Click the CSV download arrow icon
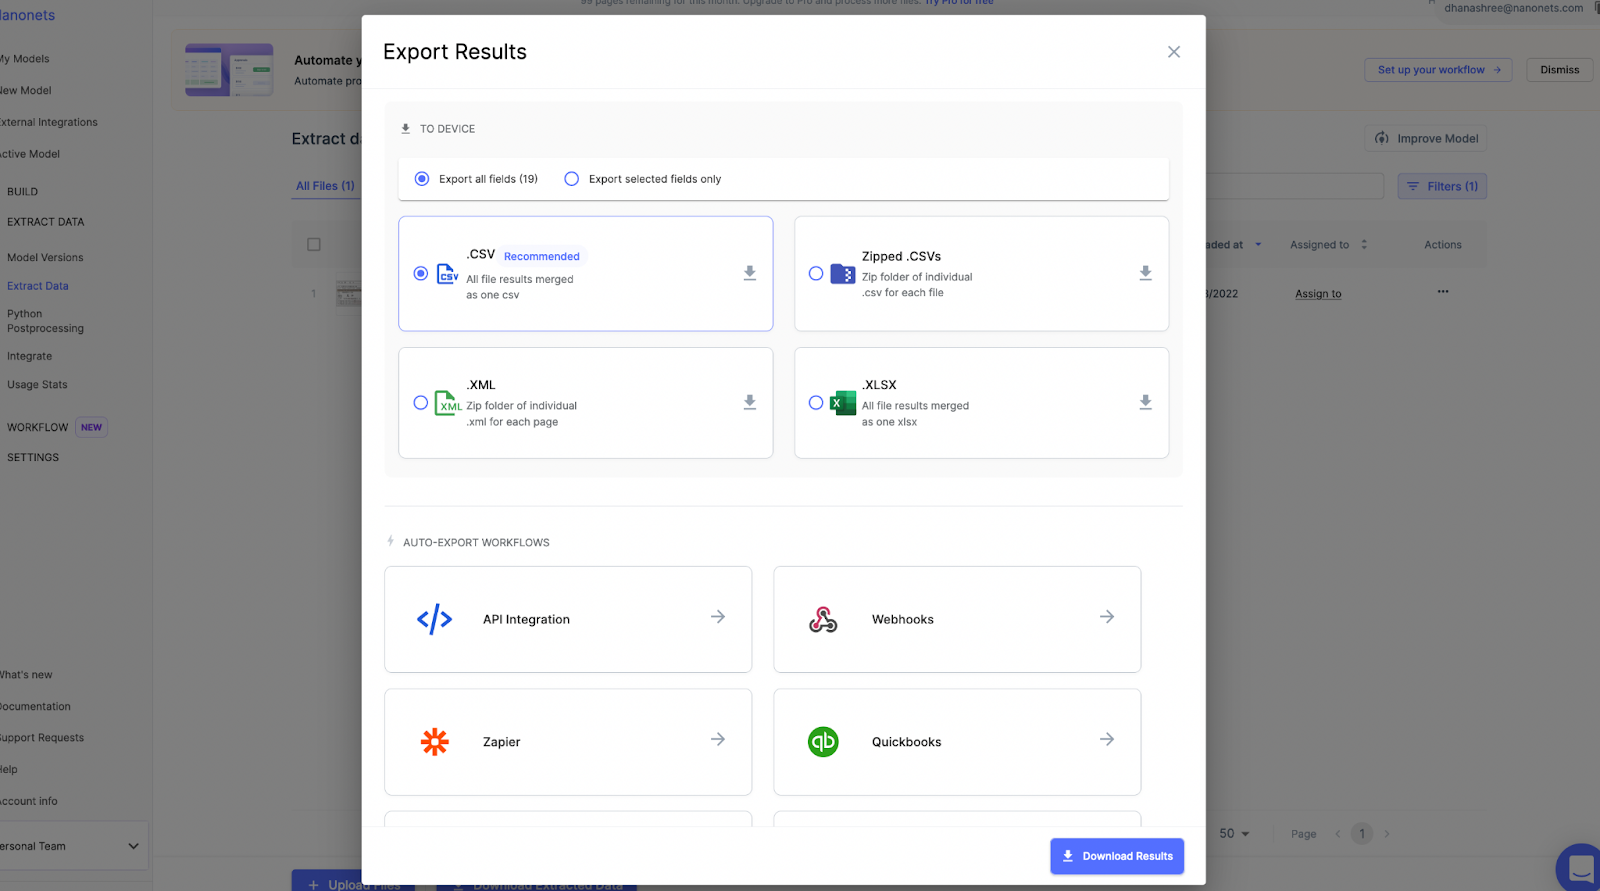 tap(750, 273)
